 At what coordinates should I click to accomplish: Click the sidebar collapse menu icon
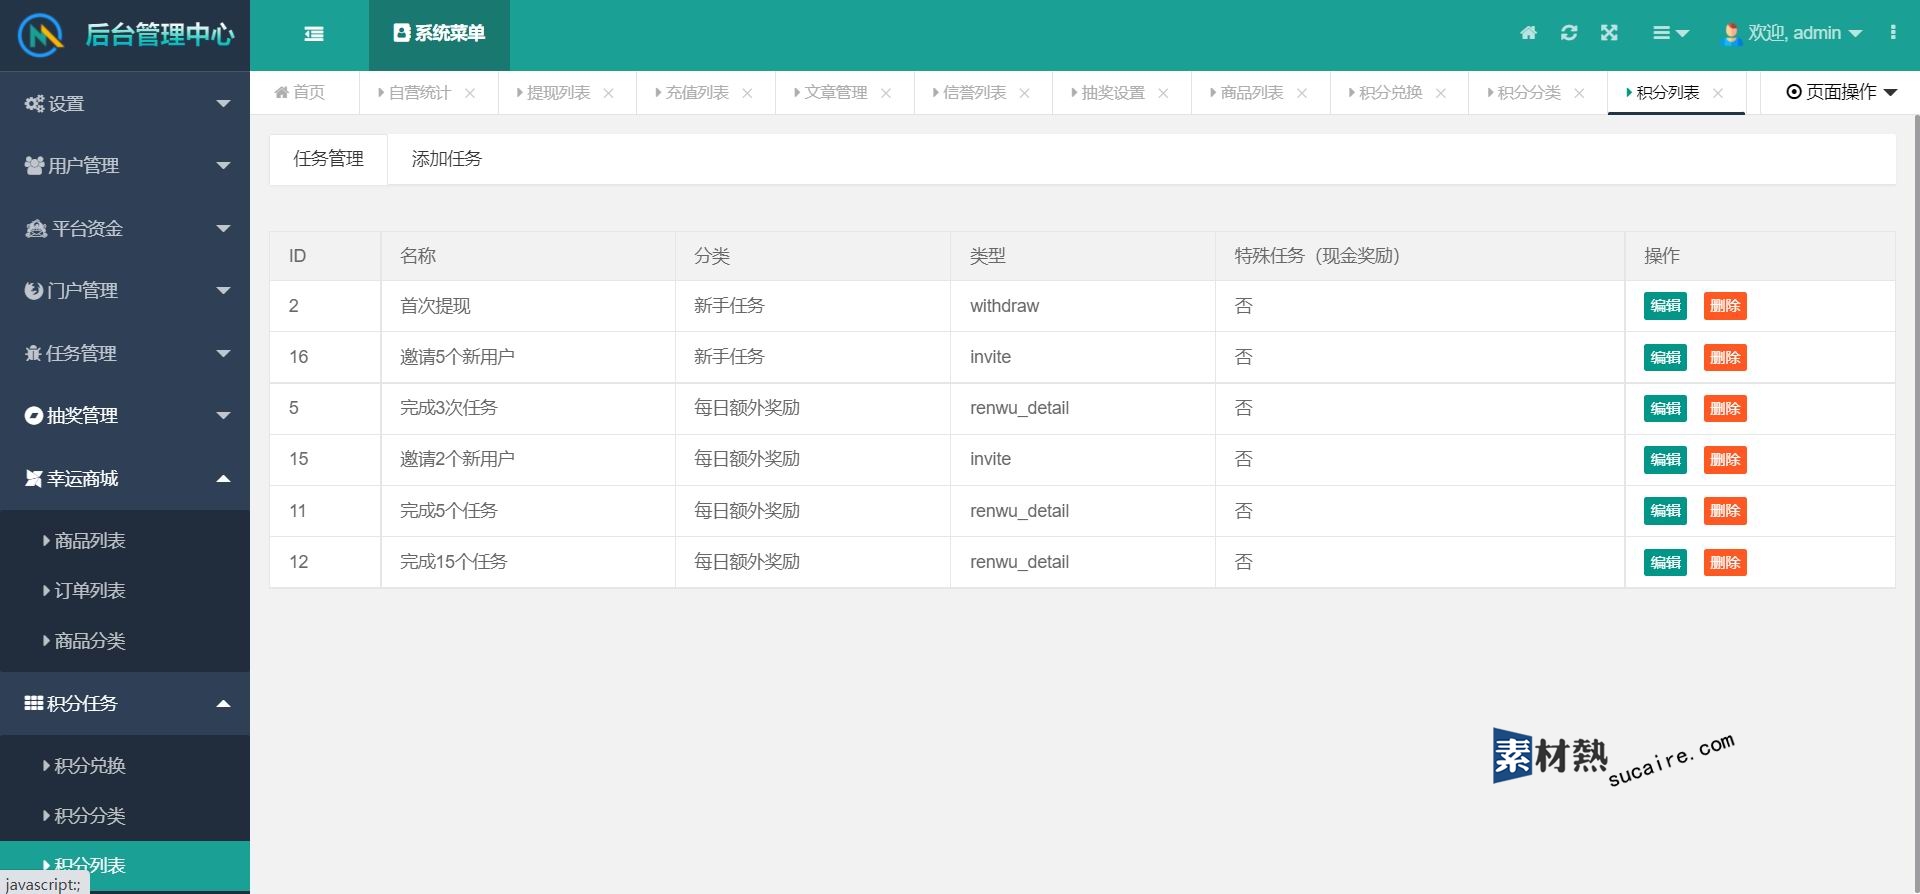314,34
